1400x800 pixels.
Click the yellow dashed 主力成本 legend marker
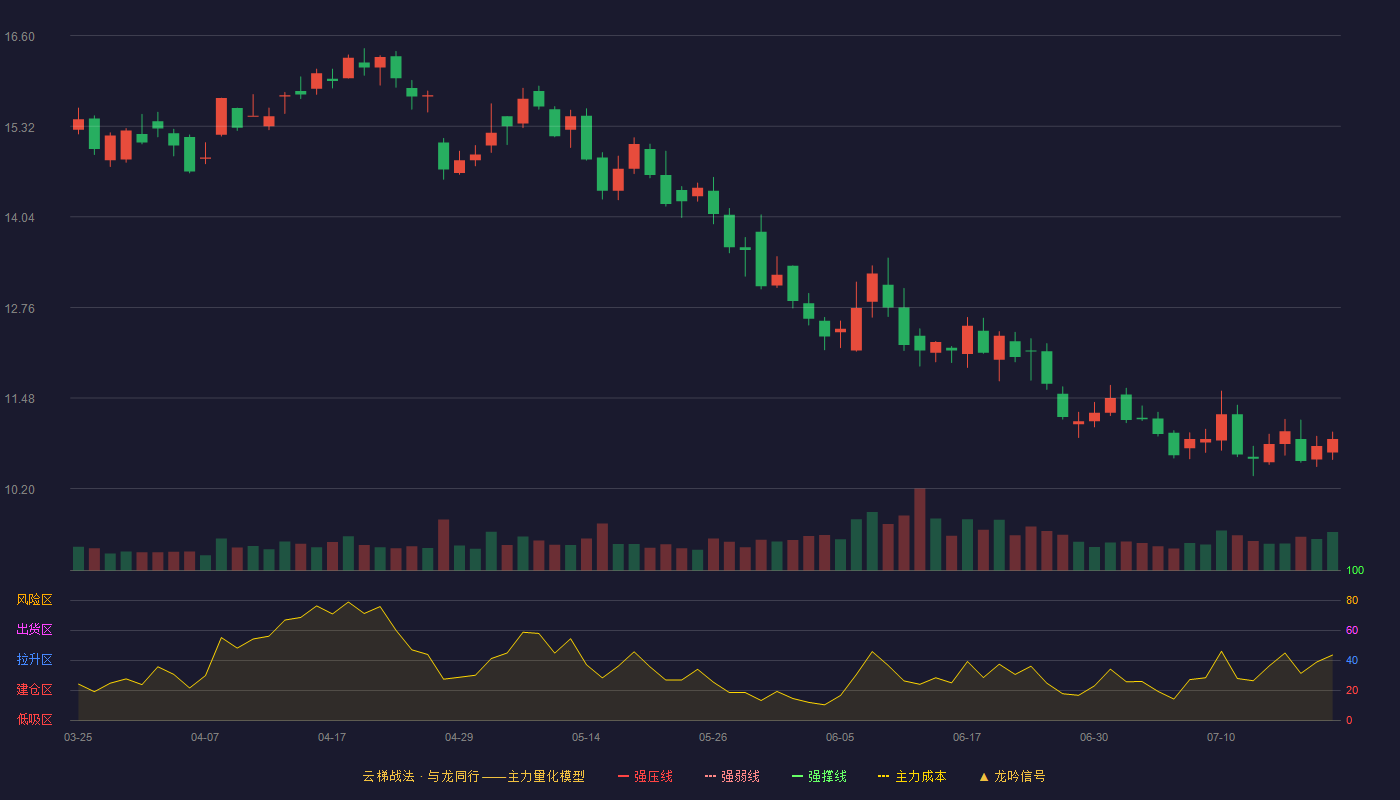[884, 776]
